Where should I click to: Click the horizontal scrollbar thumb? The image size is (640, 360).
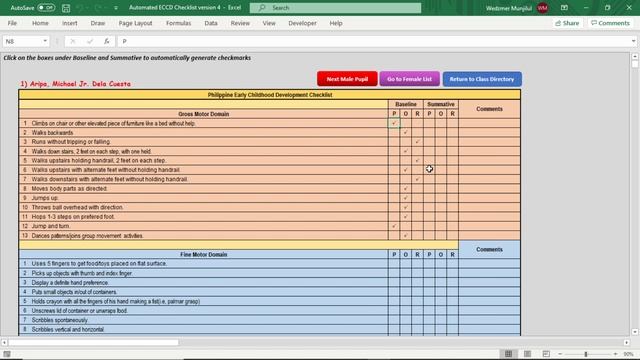click(93, 342)
